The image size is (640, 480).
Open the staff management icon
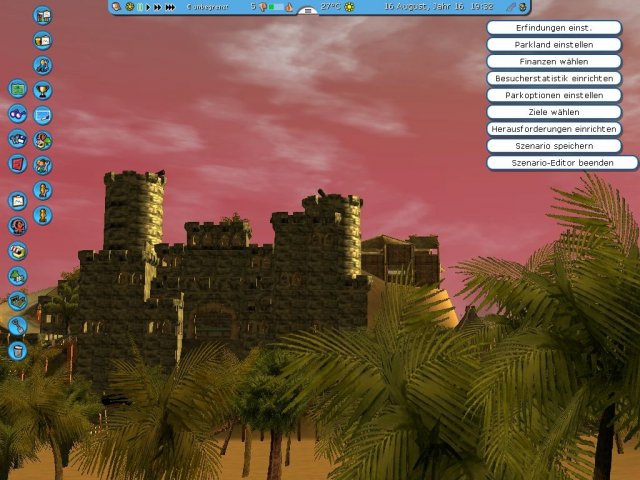[42, 65]
